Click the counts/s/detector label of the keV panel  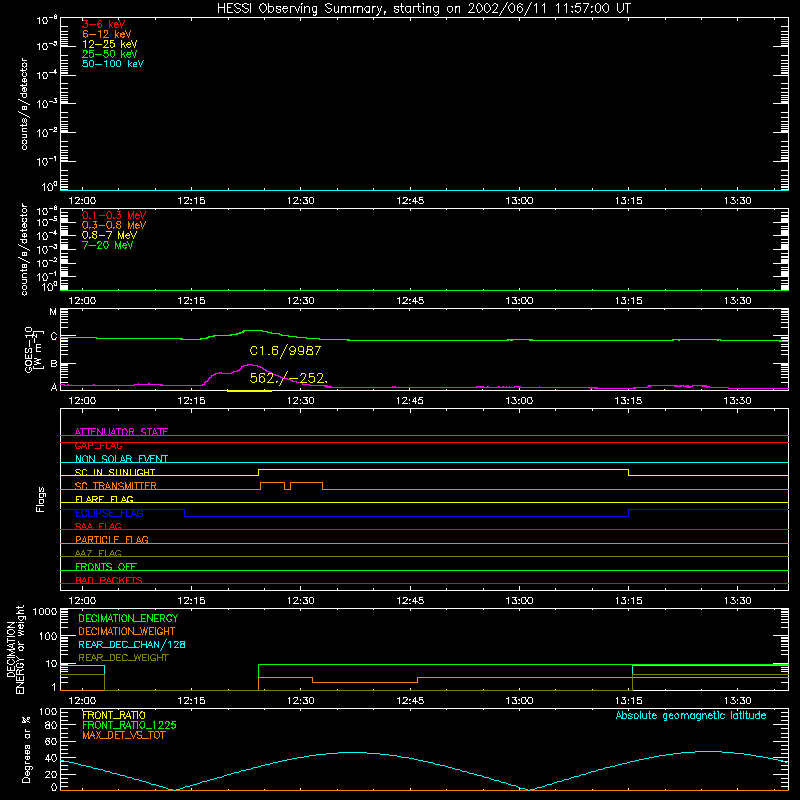[x=24, y=104]
